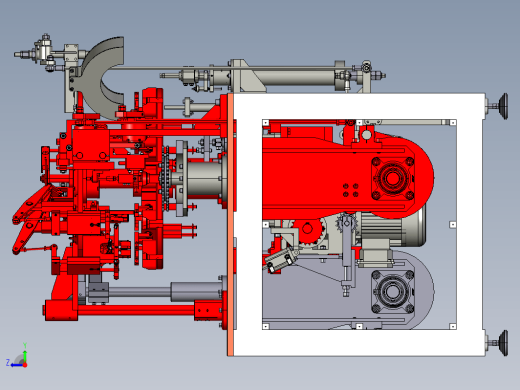The image size is (520, 390).
Task: Select the gray cylindrical drum at the center
Action: pos(204,179)
